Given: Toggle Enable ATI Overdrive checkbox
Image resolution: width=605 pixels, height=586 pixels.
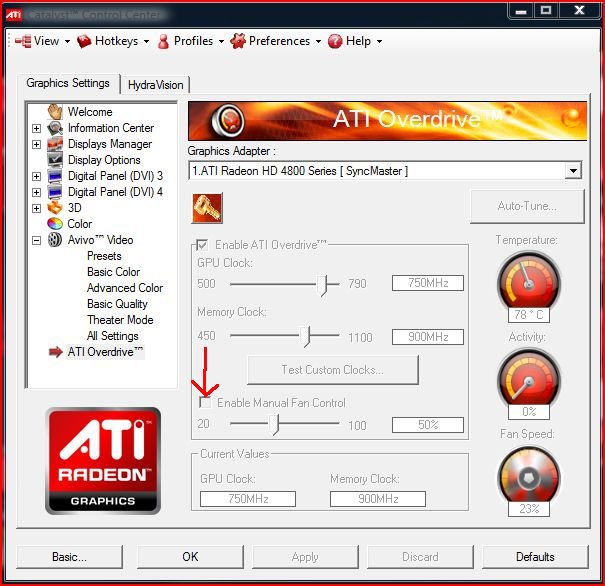Looking at the screenshot, I should pos(202,245).
